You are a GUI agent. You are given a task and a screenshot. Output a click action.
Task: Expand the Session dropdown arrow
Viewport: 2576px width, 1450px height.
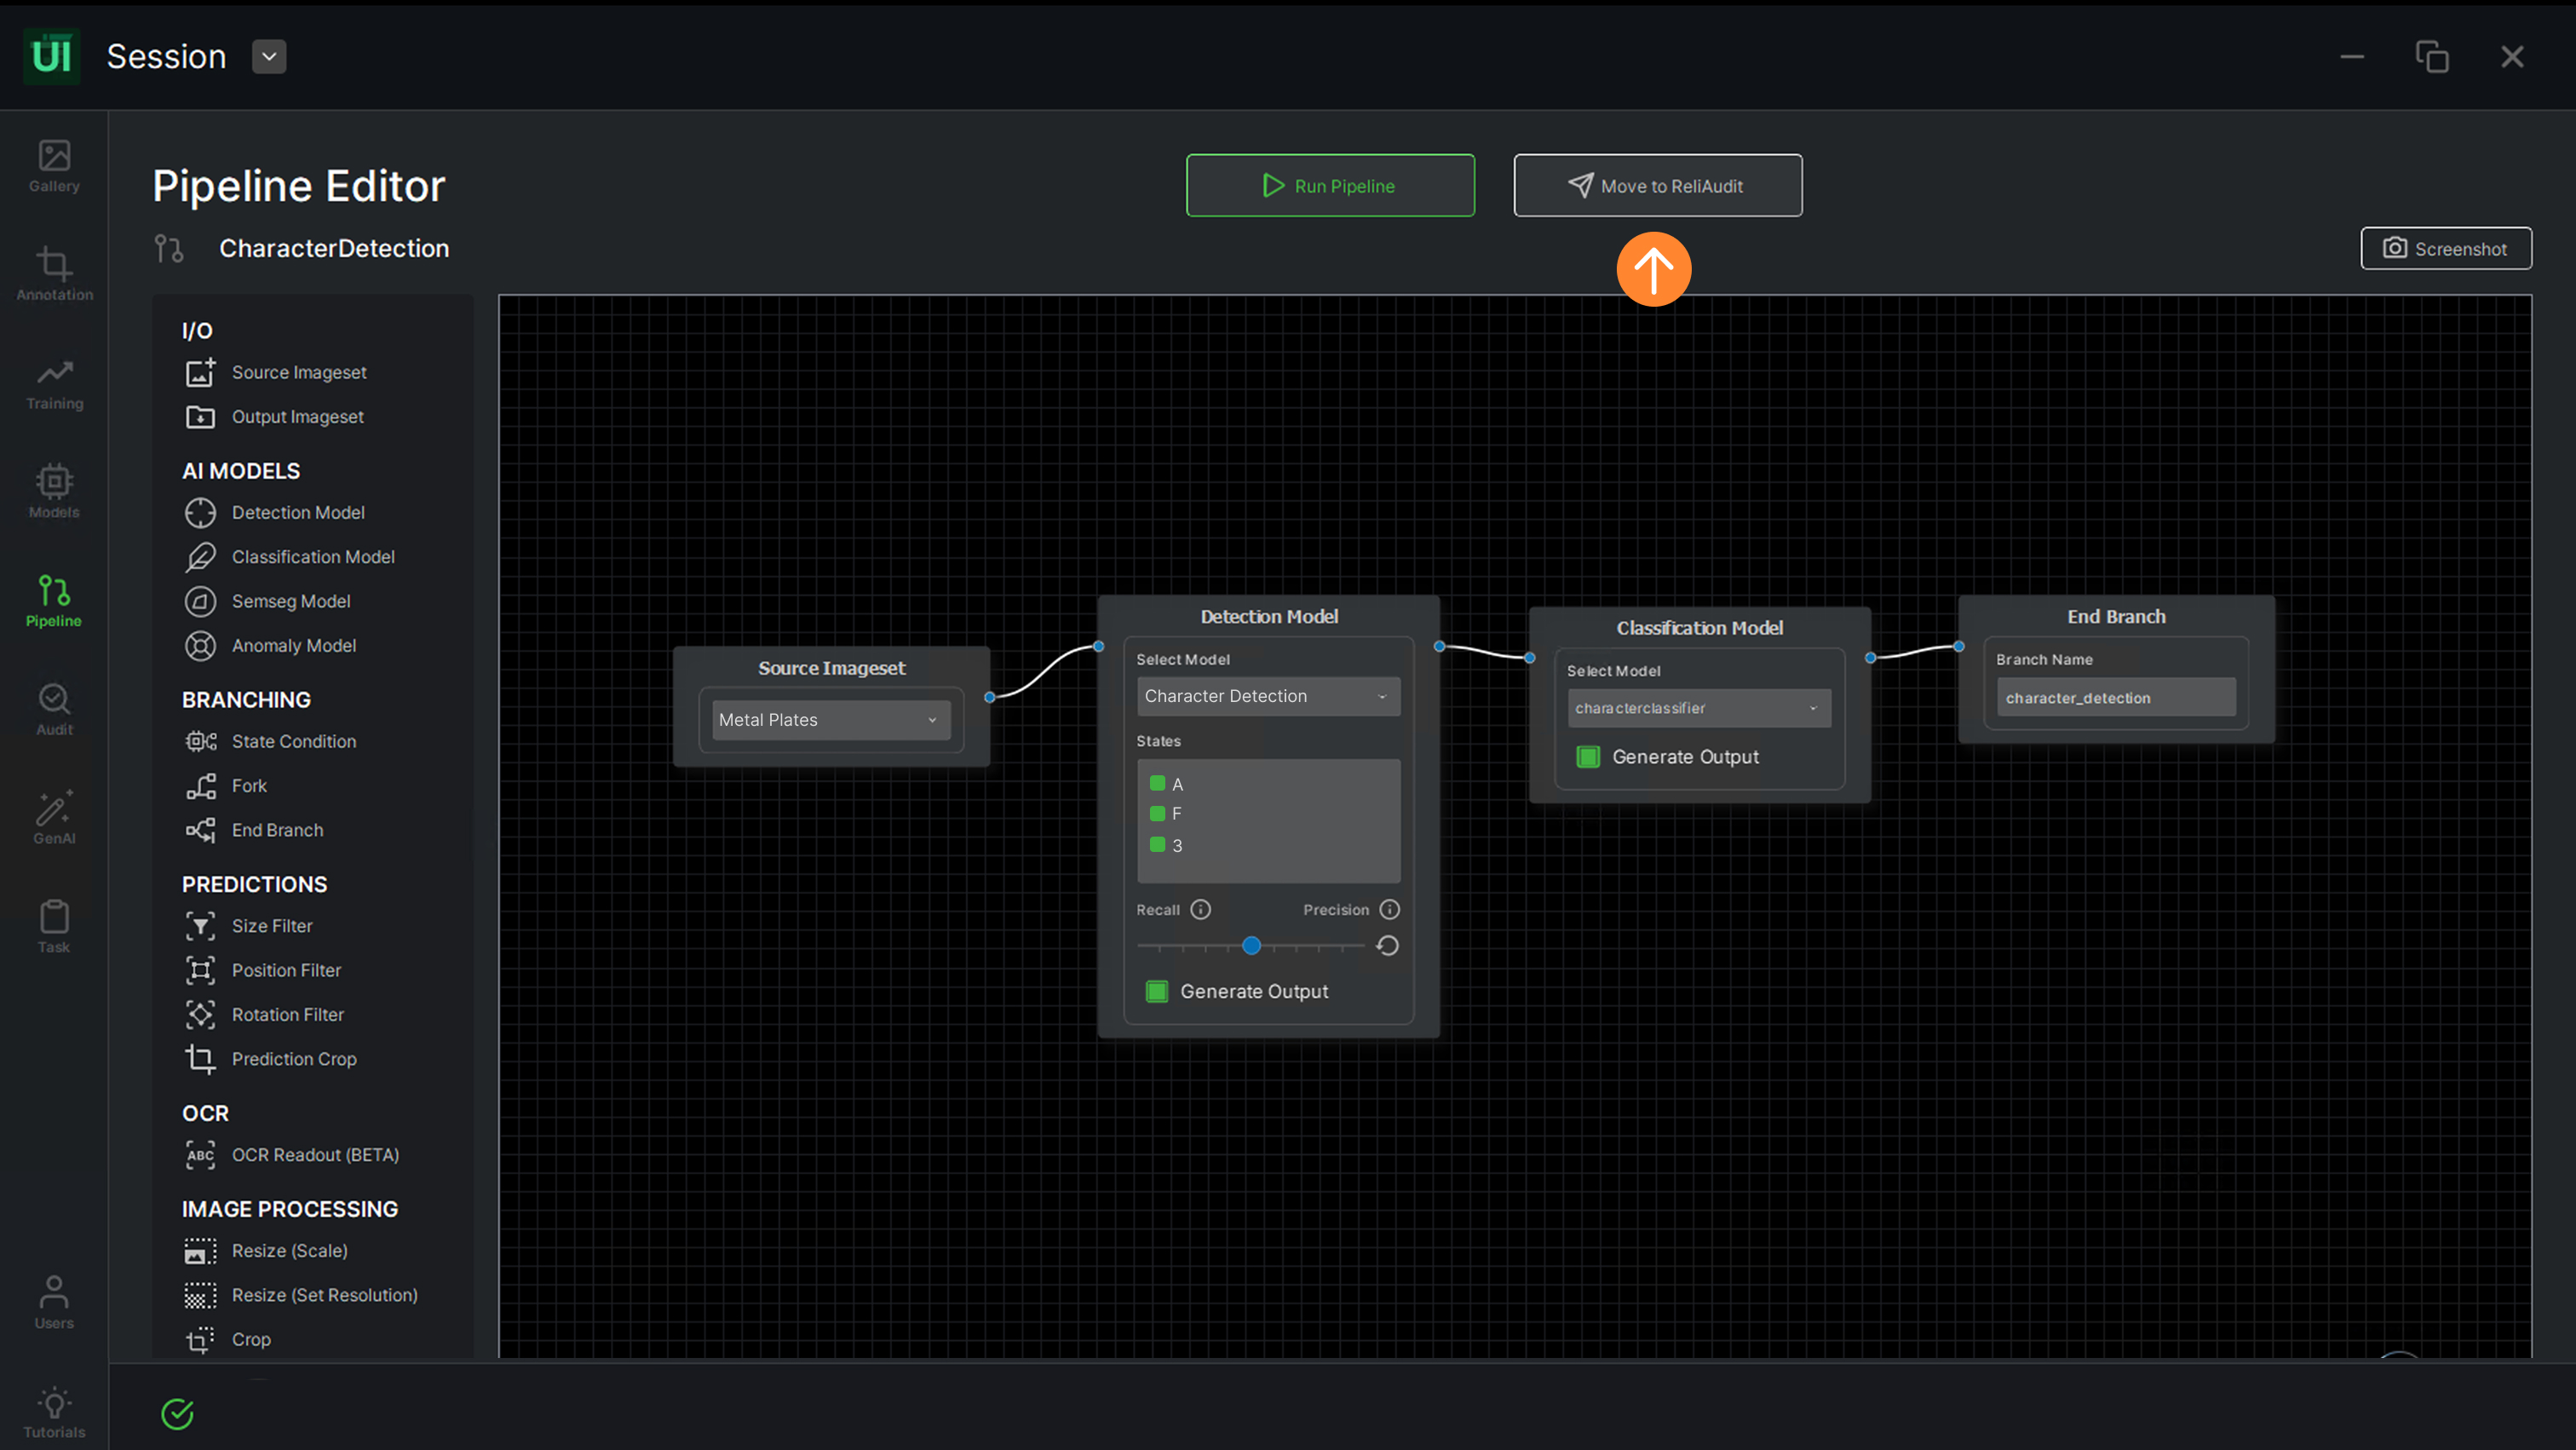[x=268, y=56]
